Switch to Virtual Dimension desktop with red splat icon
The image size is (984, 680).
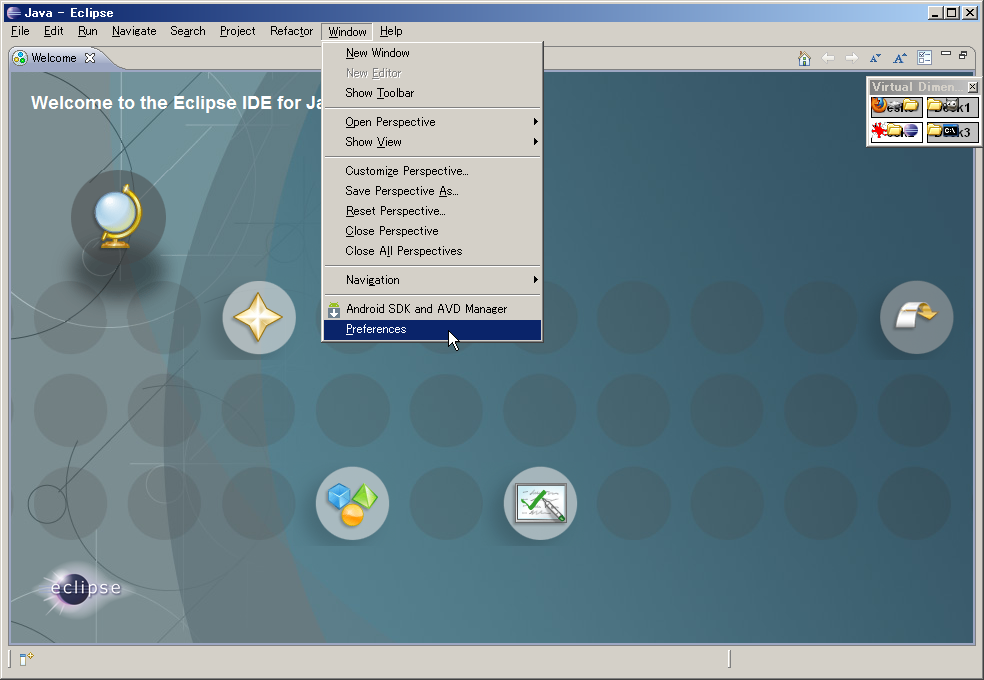[896, 132]
